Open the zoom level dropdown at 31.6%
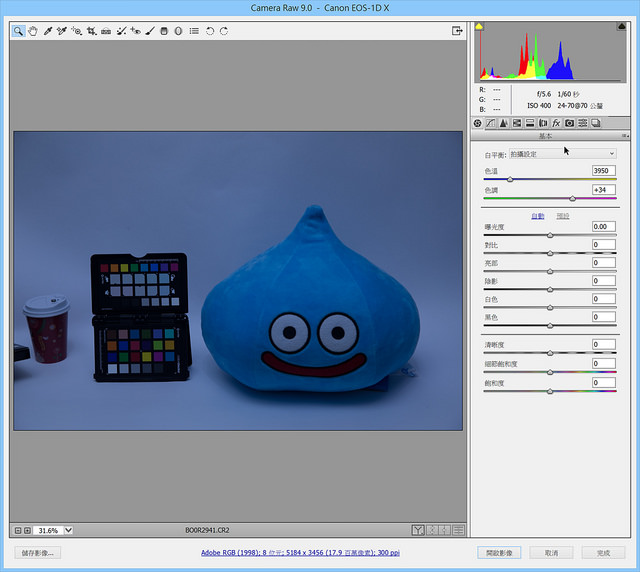 point(69,530)
